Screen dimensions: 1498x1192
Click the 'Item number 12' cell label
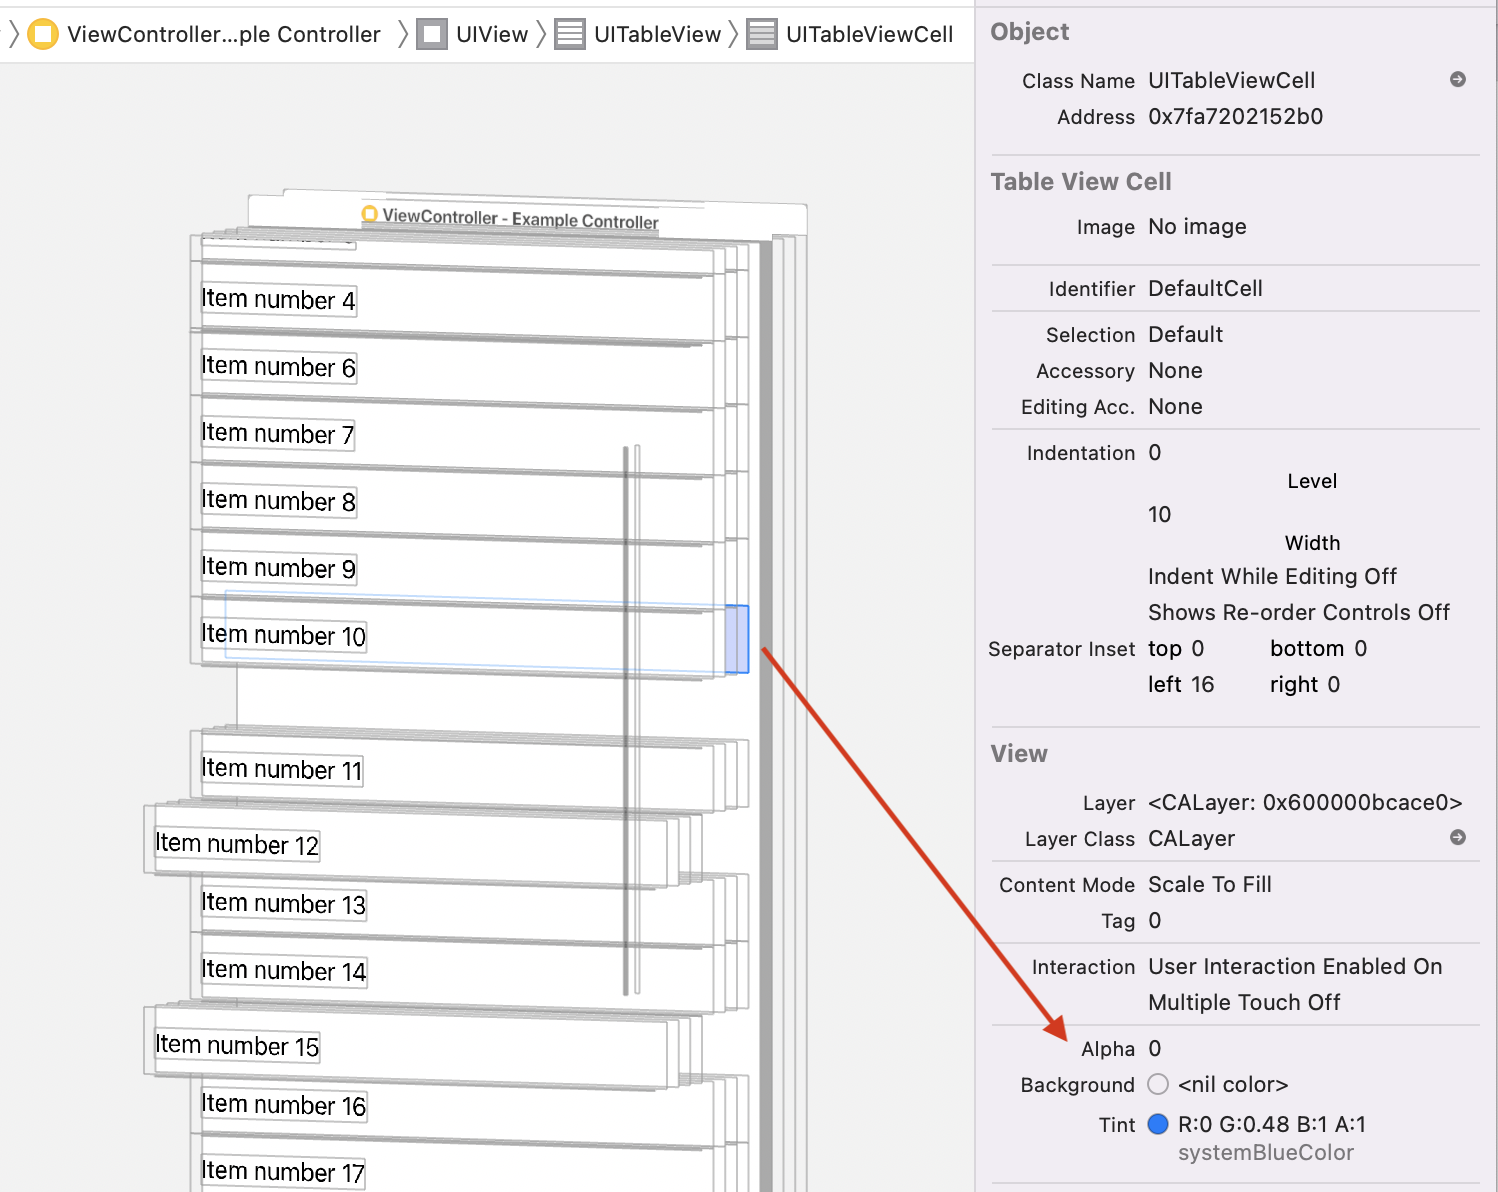click(237, 845)
